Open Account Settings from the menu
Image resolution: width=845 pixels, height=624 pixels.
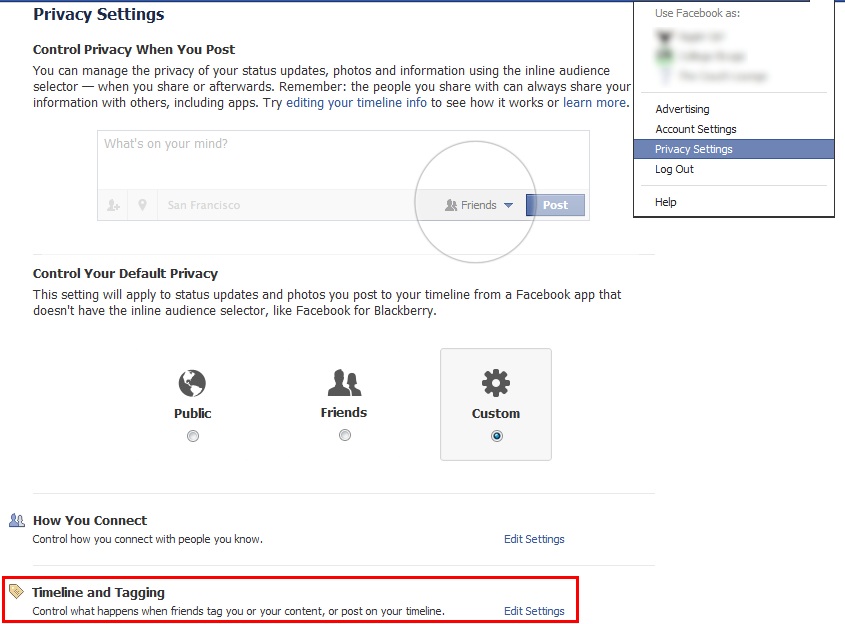[x=695, y=129]
